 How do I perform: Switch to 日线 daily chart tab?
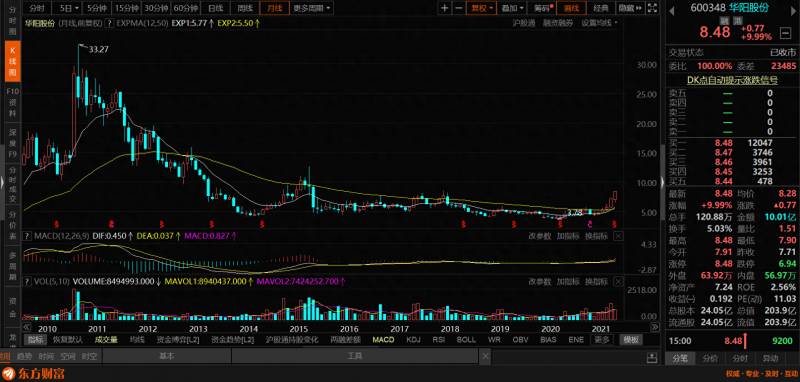[216, 8]
